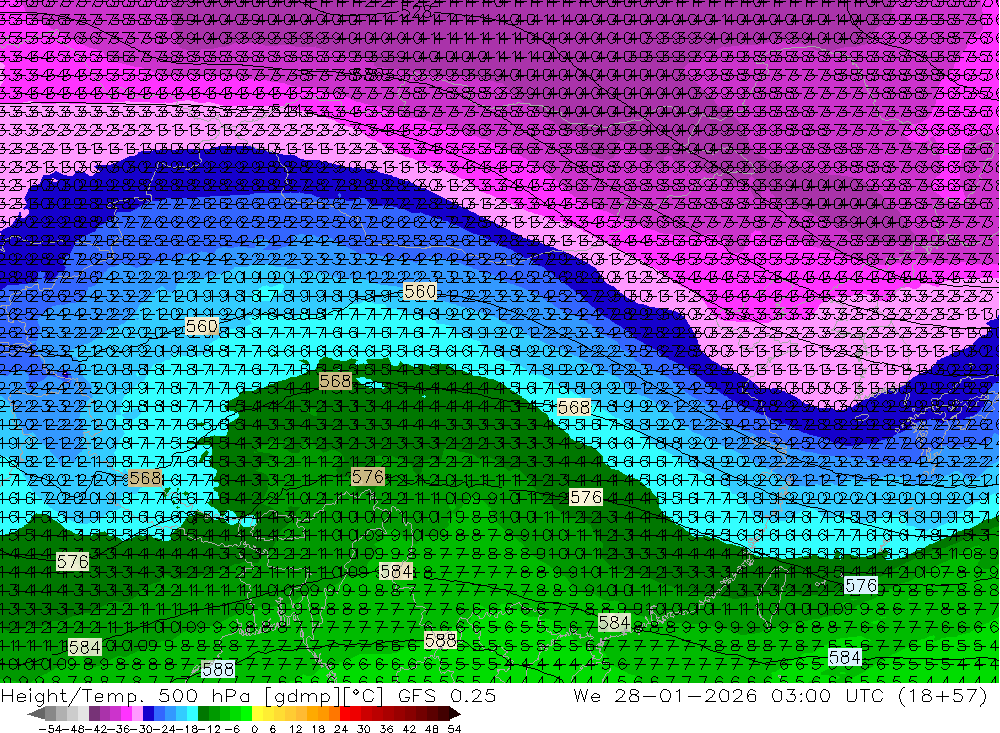
Task: Click the '(18+57)' run offset text
Action: (x=943, y=695)
